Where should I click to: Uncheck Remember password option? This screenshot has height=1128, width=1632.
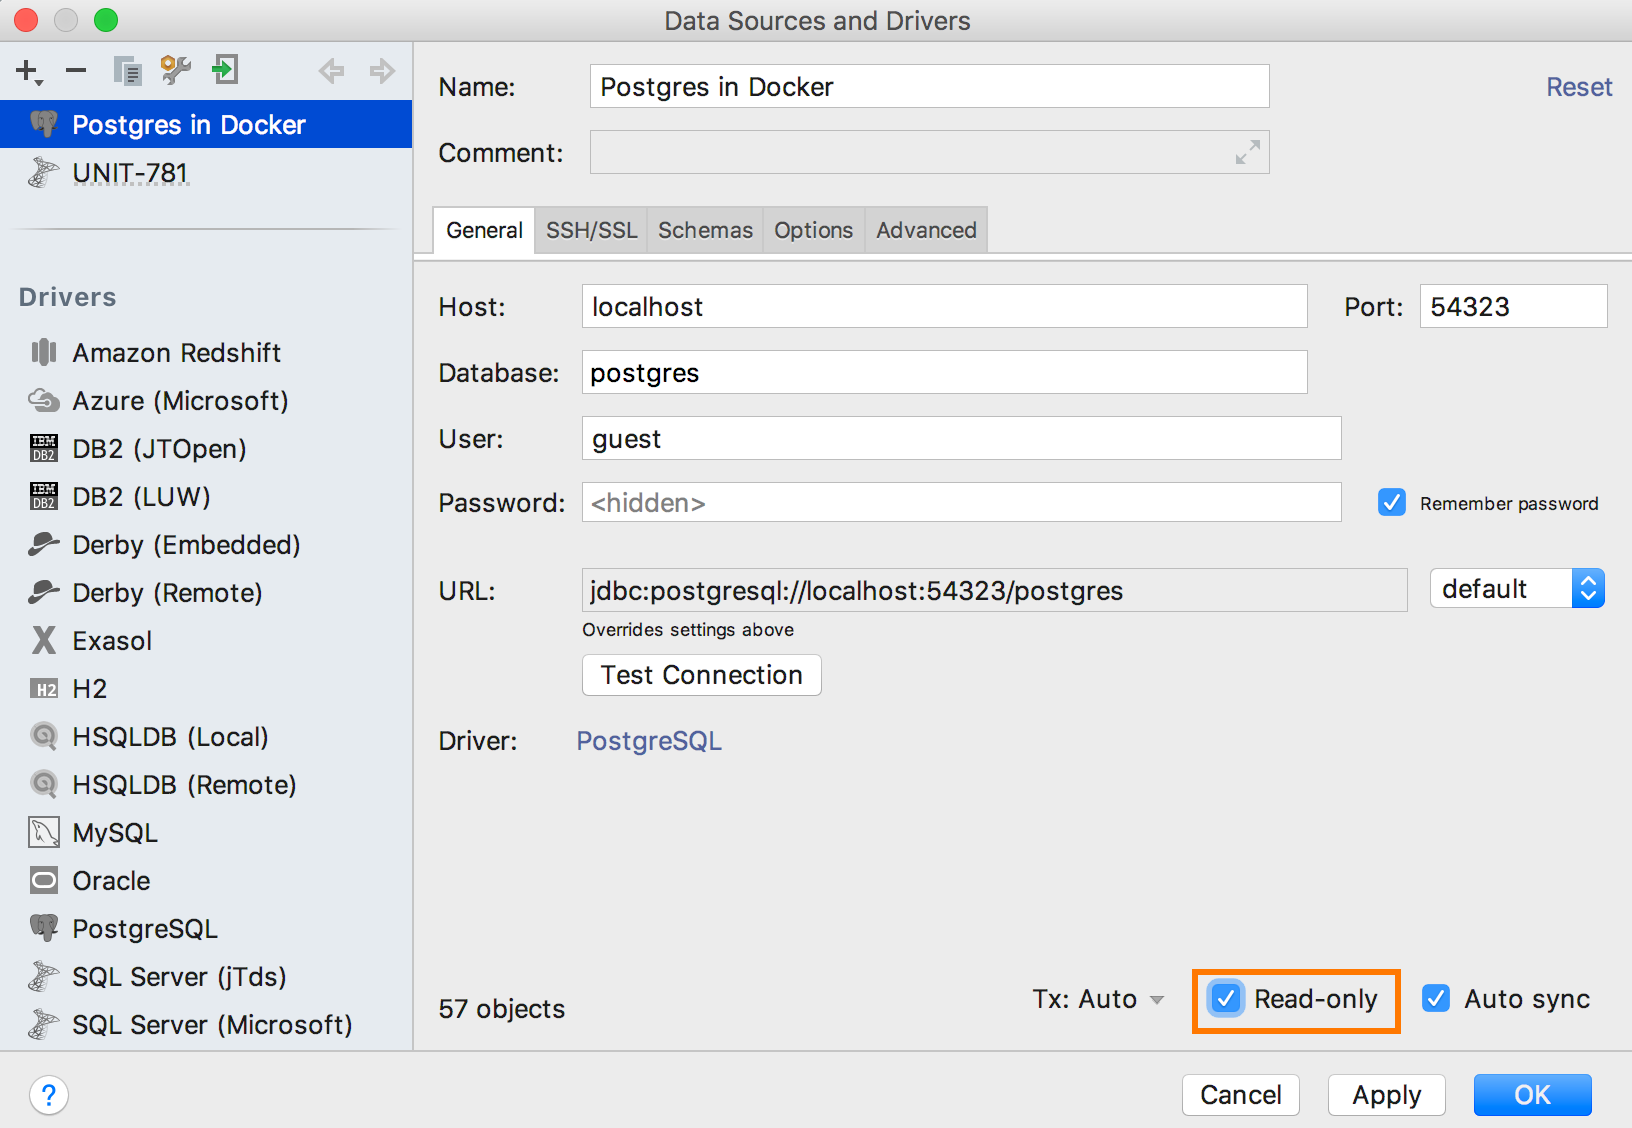pyautogui.click(x=1392, y=502)
